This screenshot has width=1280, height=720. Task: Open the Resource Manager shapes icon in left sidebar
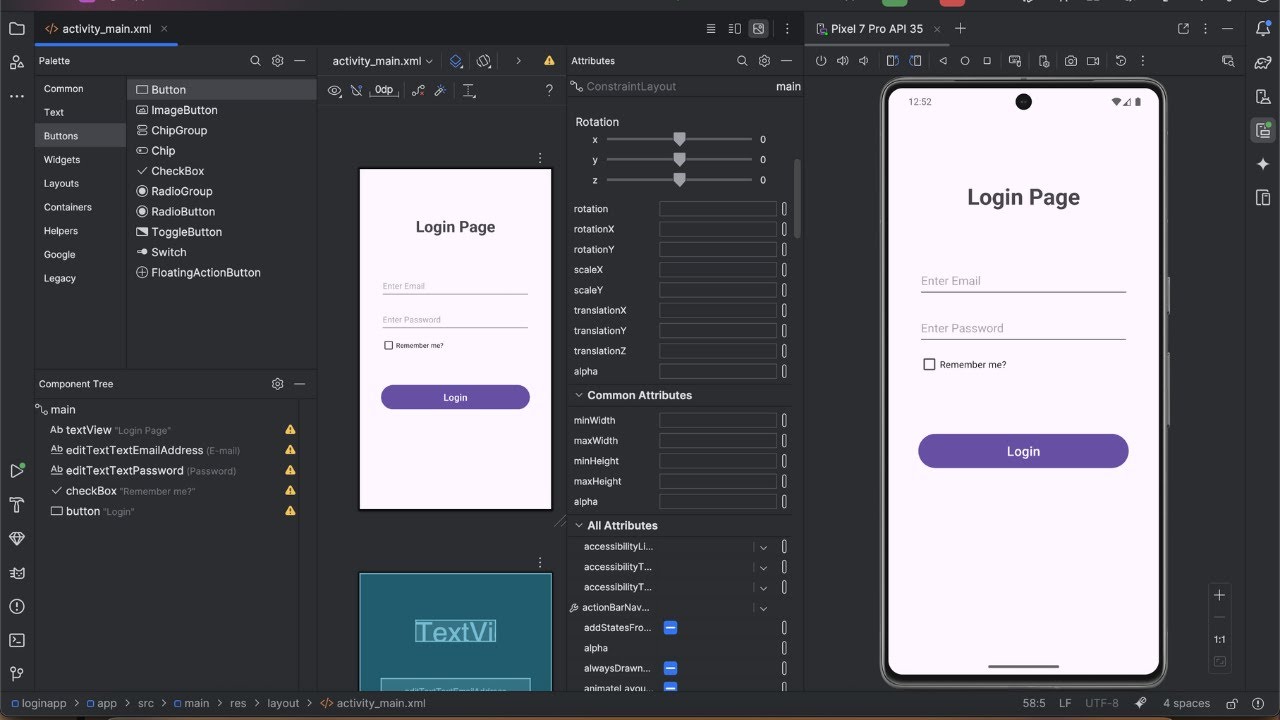click(16, 62)
